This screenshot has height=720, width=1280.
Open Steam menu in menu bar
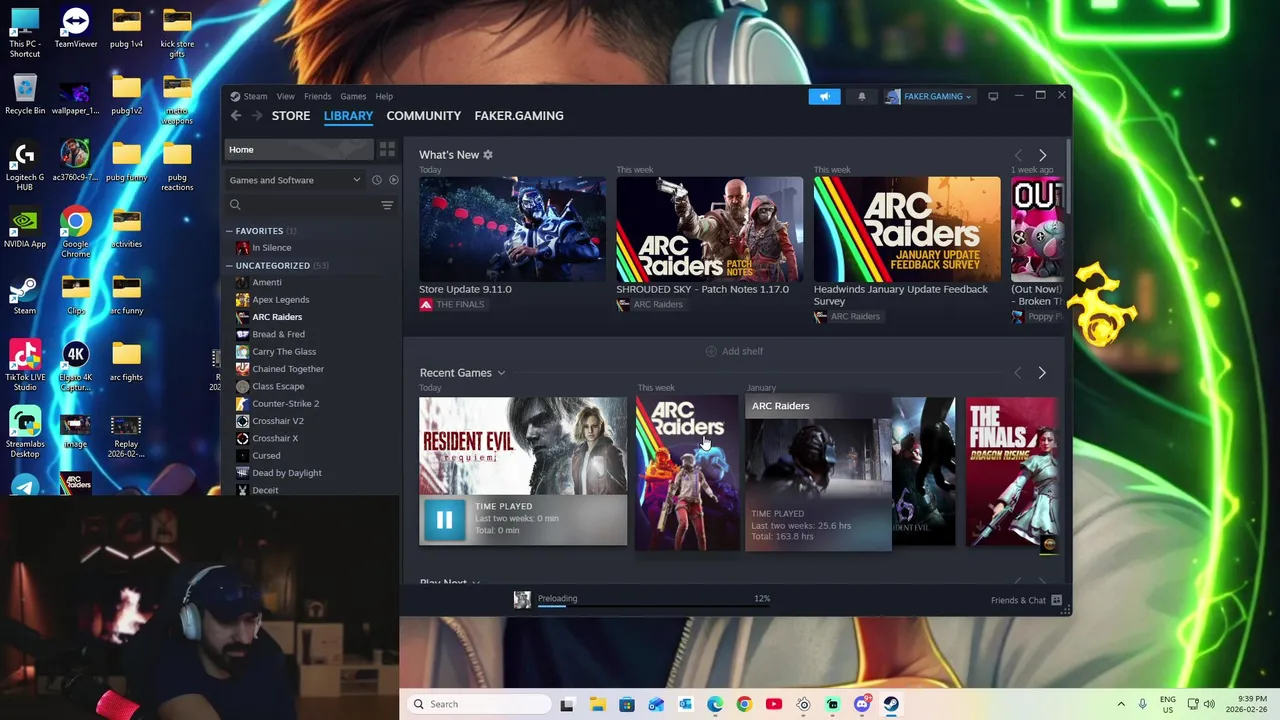(x=255, y=96)
